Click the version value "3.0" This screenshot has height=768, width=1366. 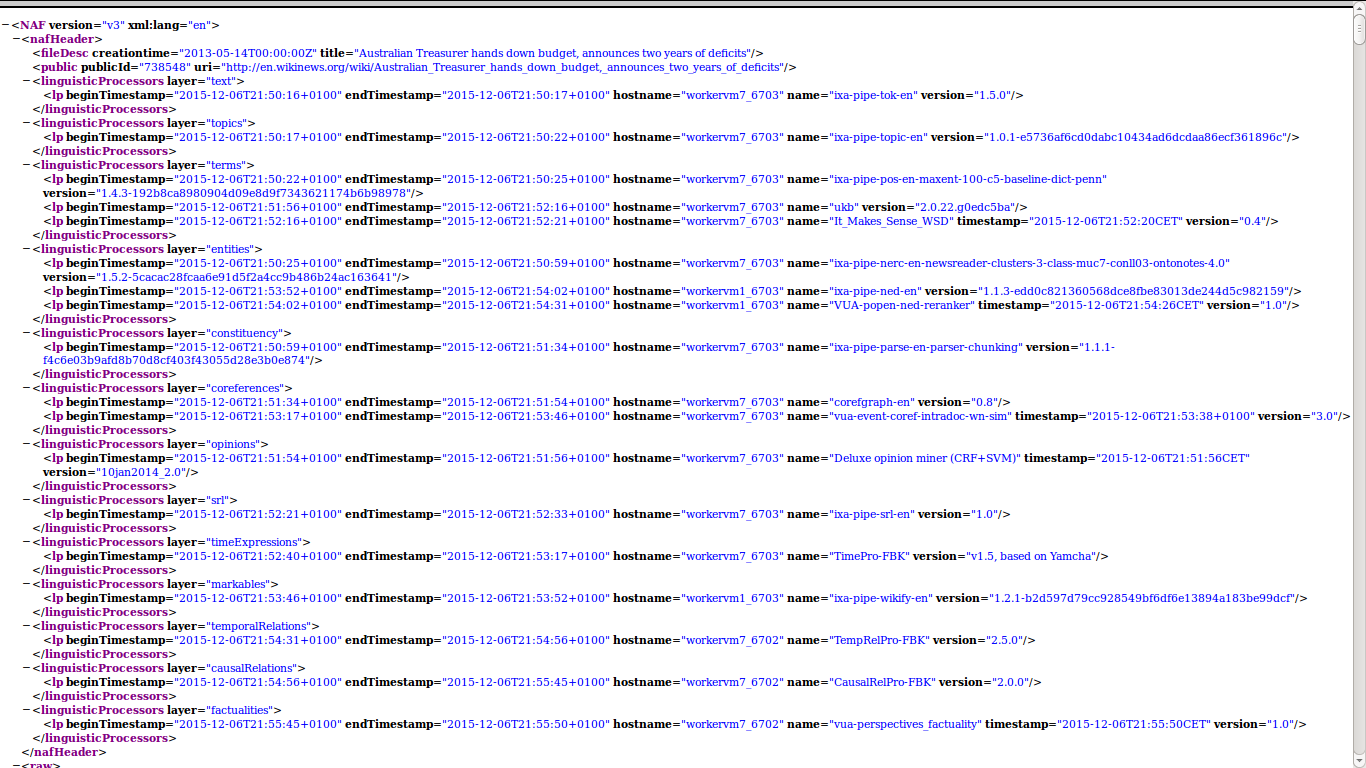[1323, 416]
